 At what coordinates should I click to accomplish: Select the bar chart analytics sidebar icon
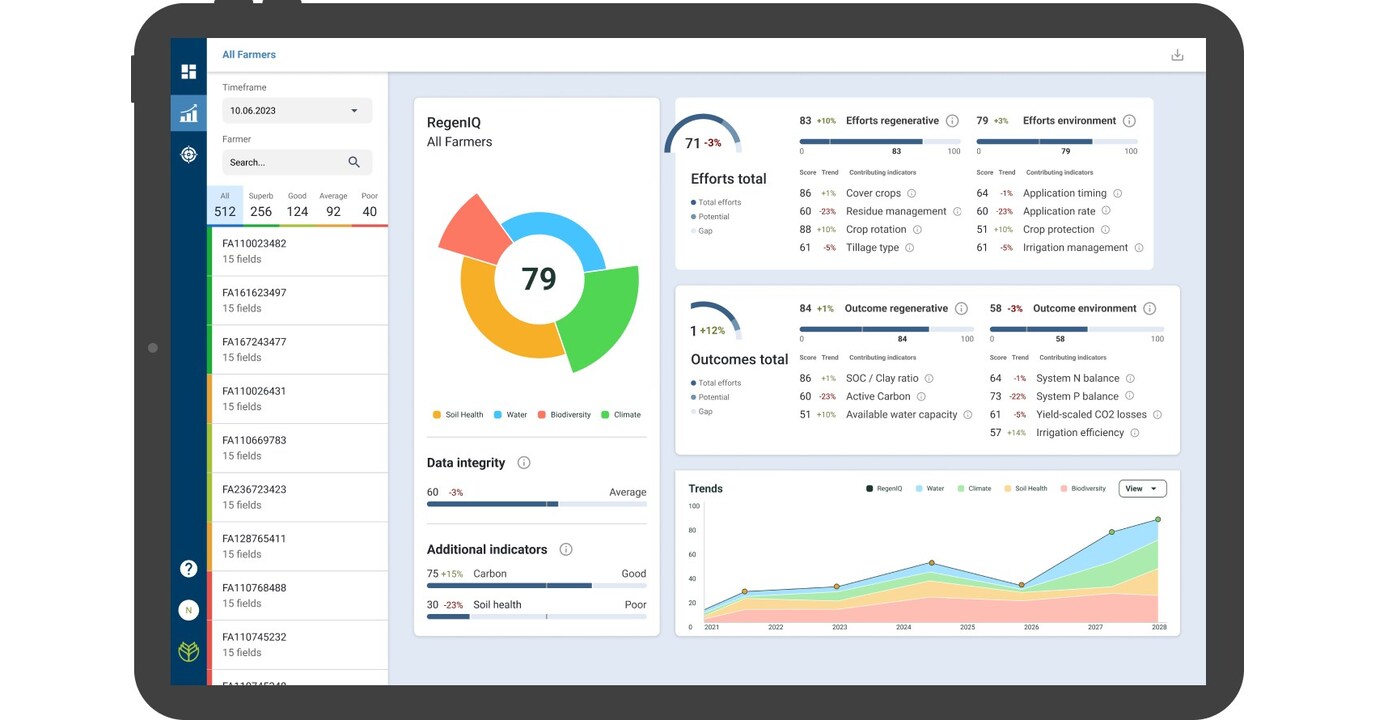pos(188,114)
